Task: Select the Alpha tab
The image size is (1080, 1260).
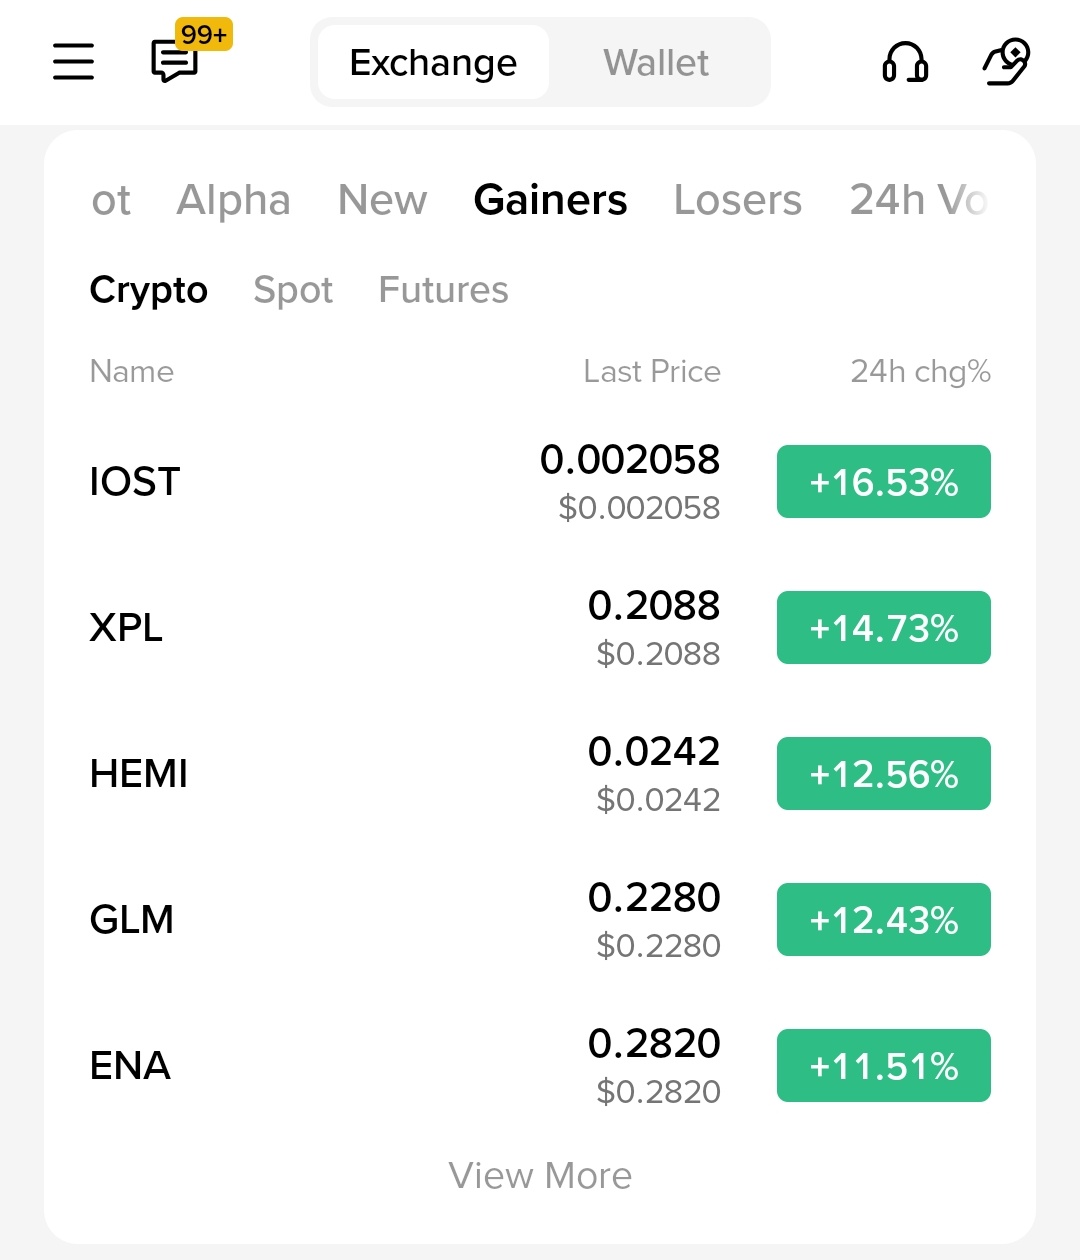Action: point(233,200)
